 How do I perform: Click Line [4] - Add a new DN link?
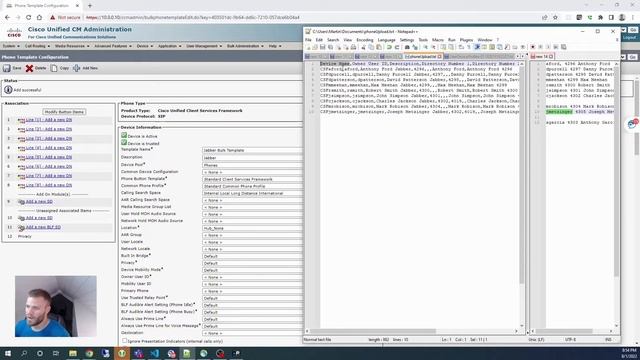coord(49,148)
